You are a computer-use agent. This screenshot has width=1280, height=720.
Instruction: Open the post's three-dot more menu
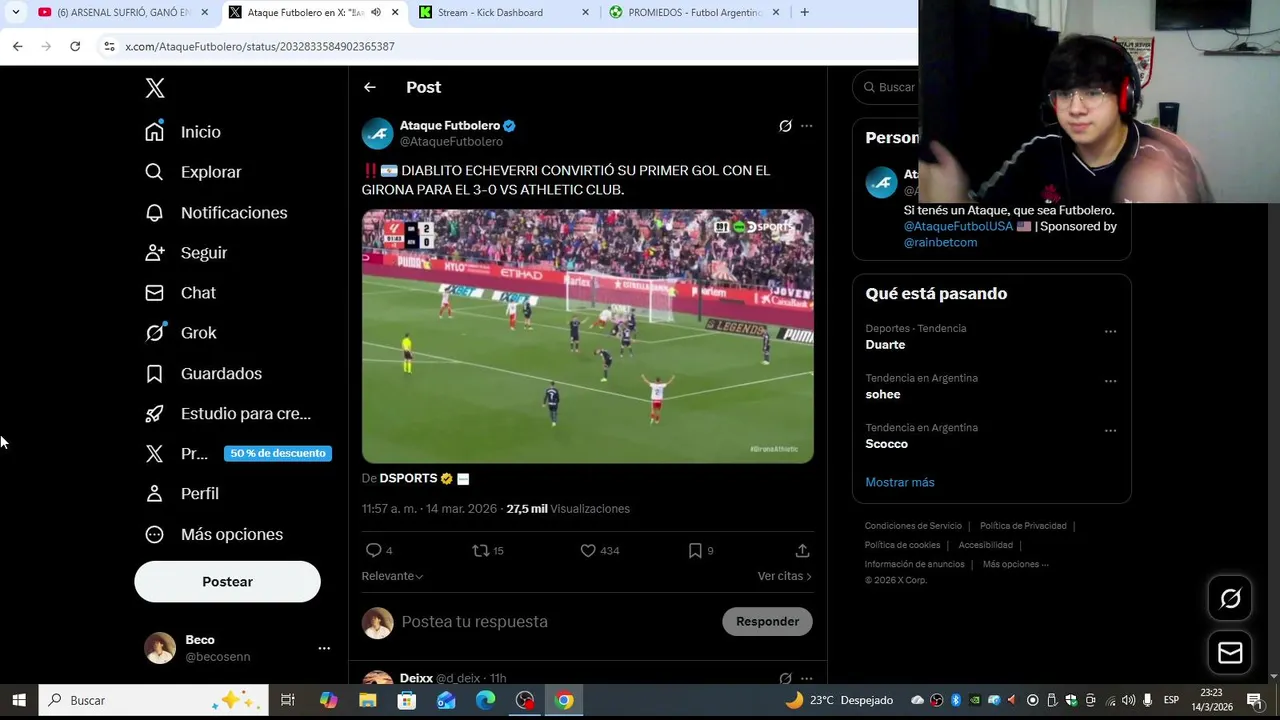coord(806,126)
